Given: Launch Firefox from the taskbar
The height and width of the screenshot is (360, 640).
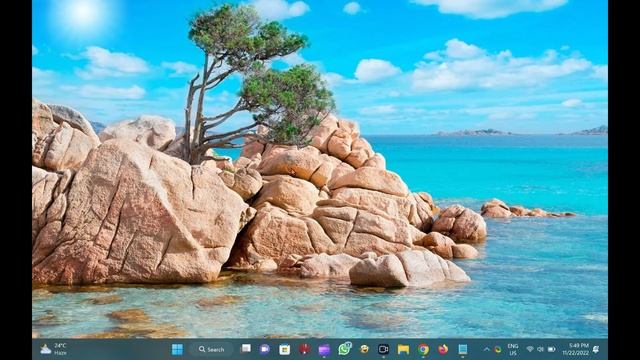Looking at the screenshot, I should (x=443, y=349).
